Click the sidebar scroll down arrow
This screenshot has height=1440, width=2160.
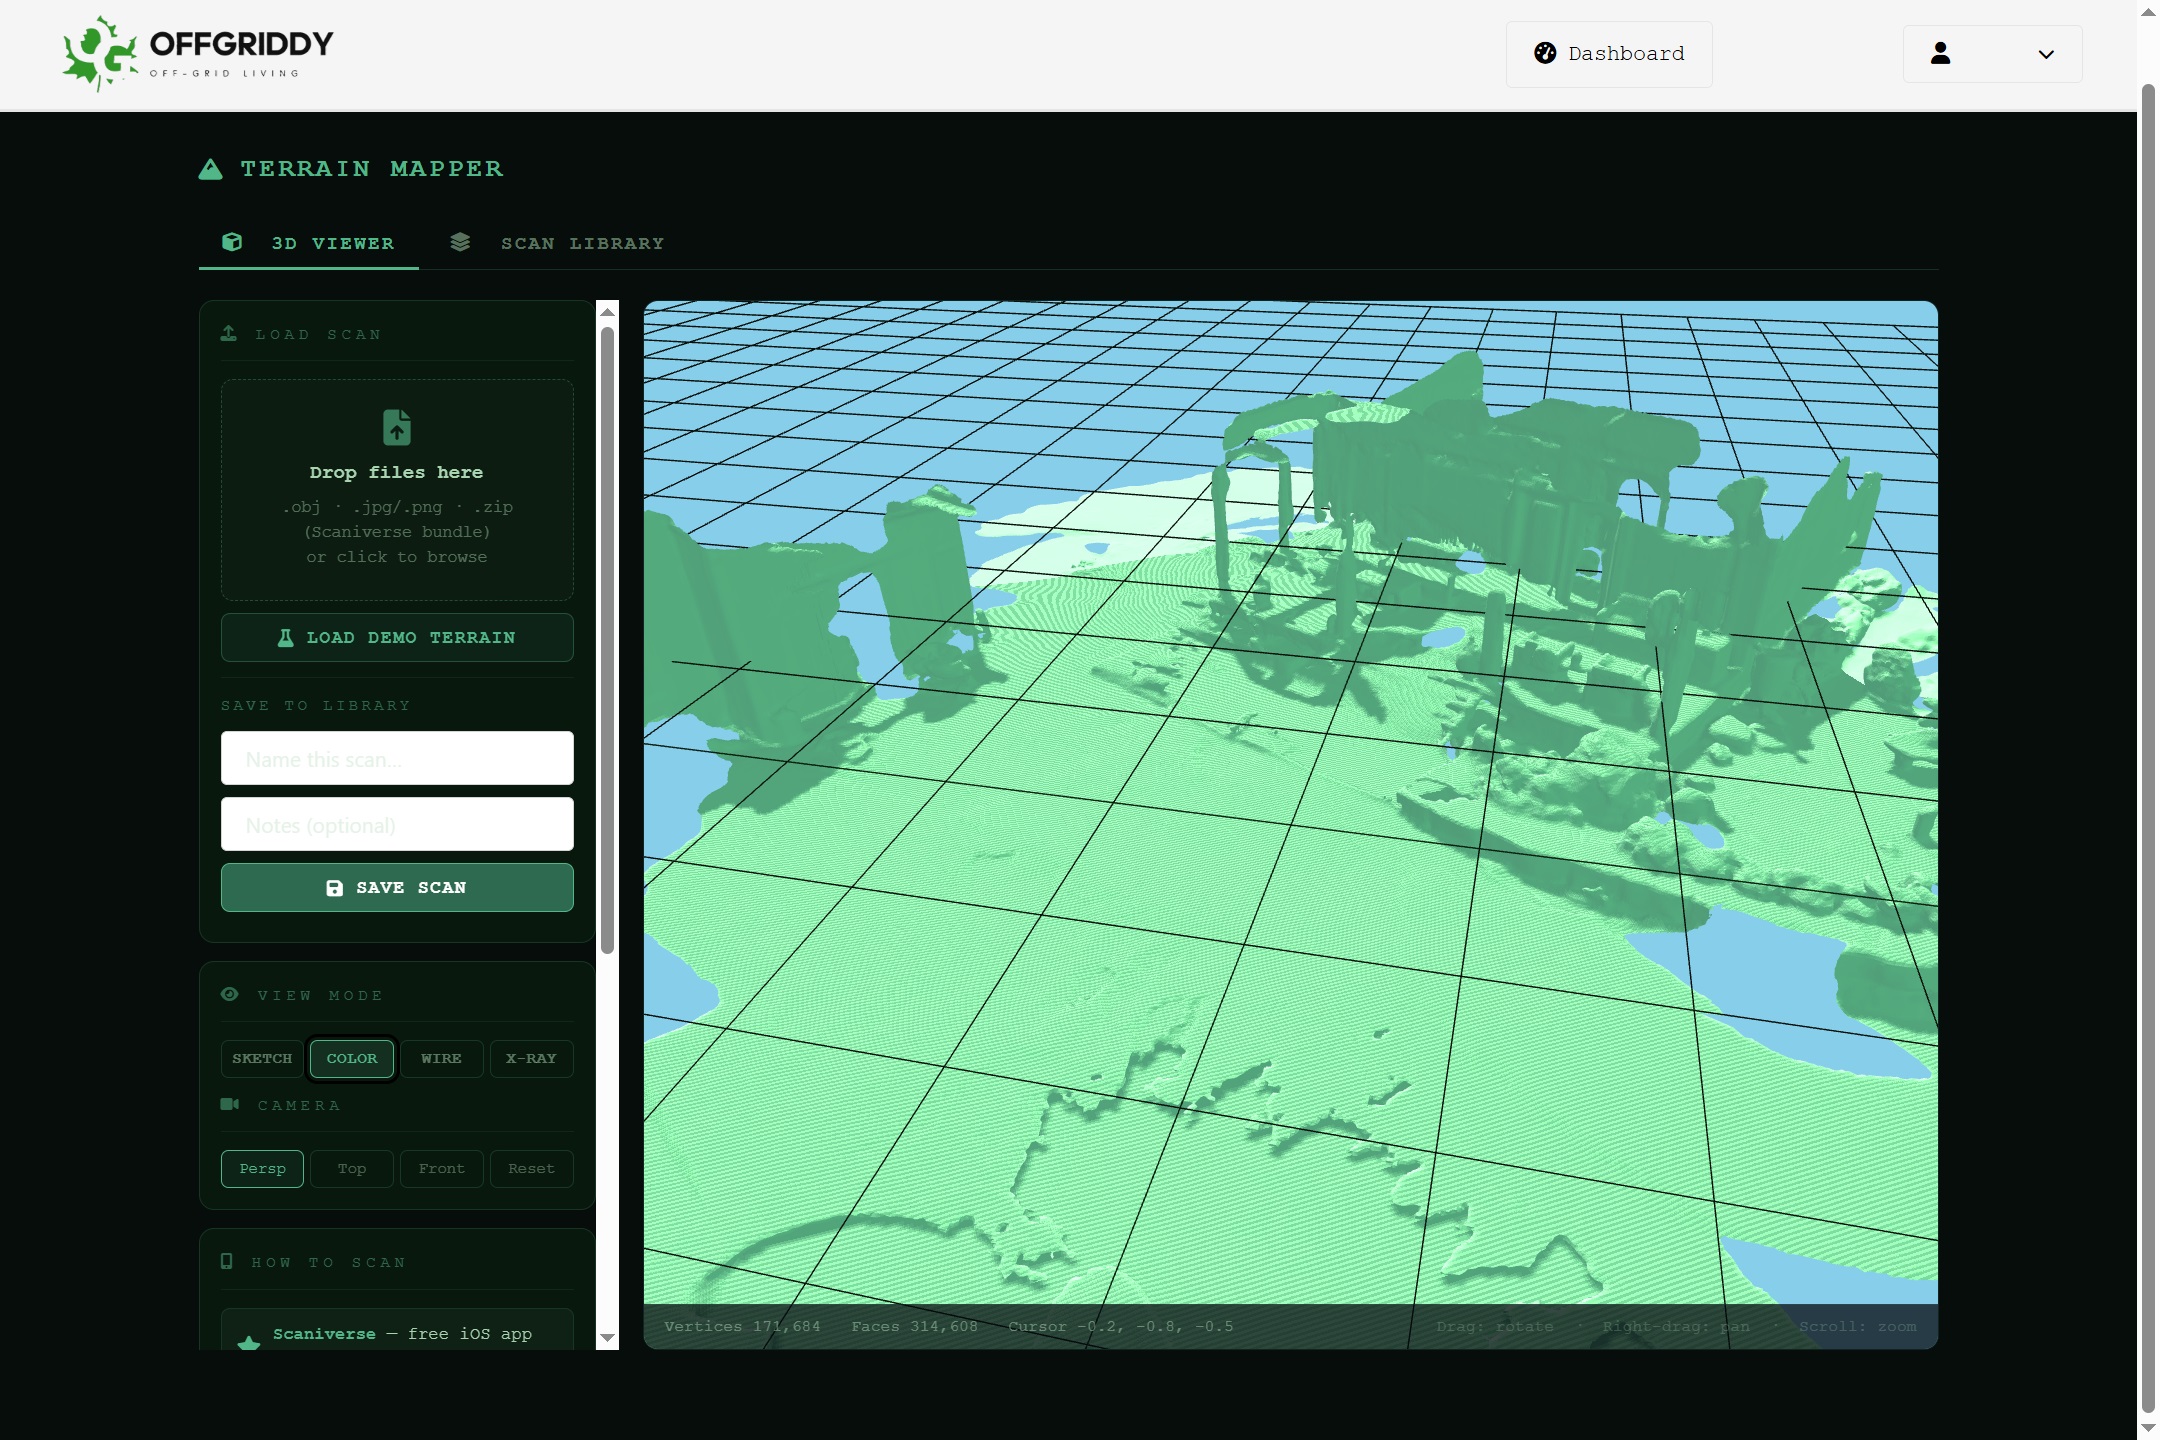(x=607, y=1338)
